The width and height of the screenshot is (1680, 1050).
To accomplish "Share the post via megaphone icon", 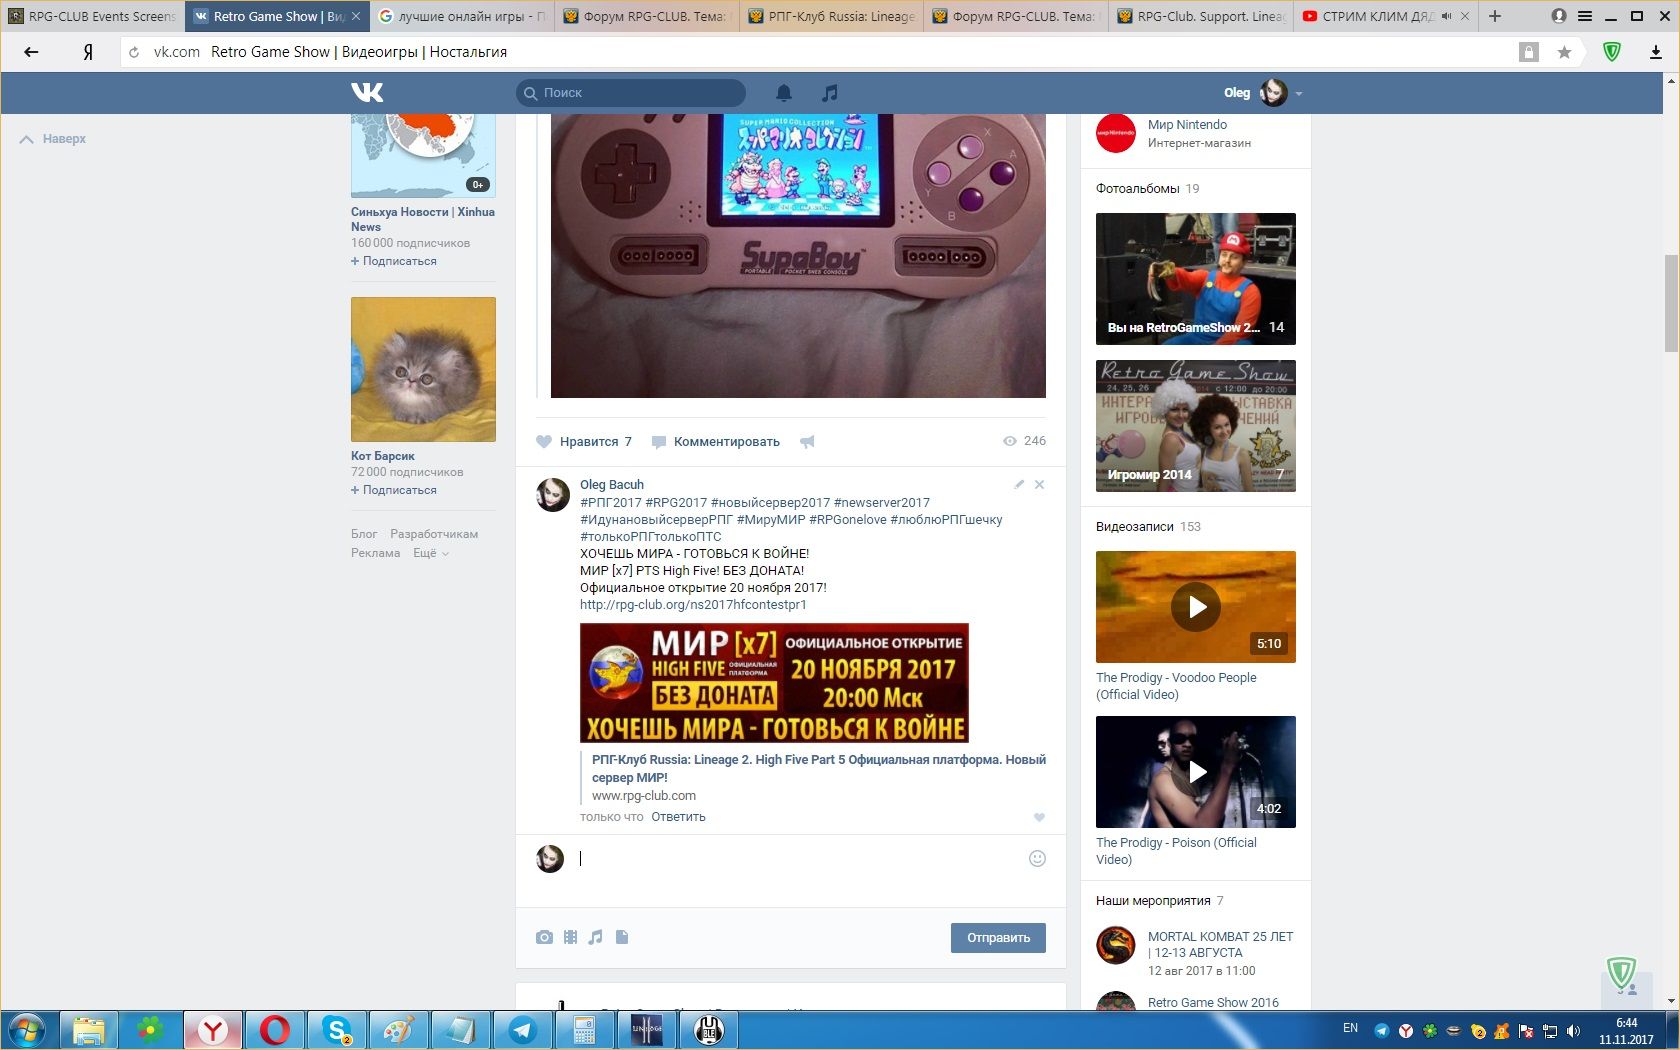I will [x=807, y=441].
